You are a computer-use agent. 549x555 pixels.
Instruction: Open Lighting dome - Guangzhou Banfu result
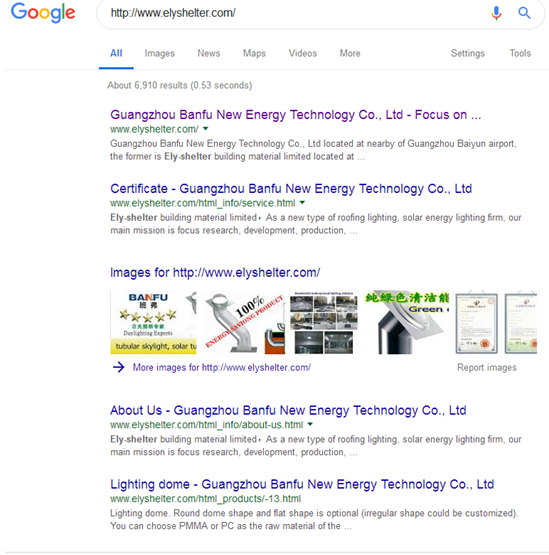[302, 484]
